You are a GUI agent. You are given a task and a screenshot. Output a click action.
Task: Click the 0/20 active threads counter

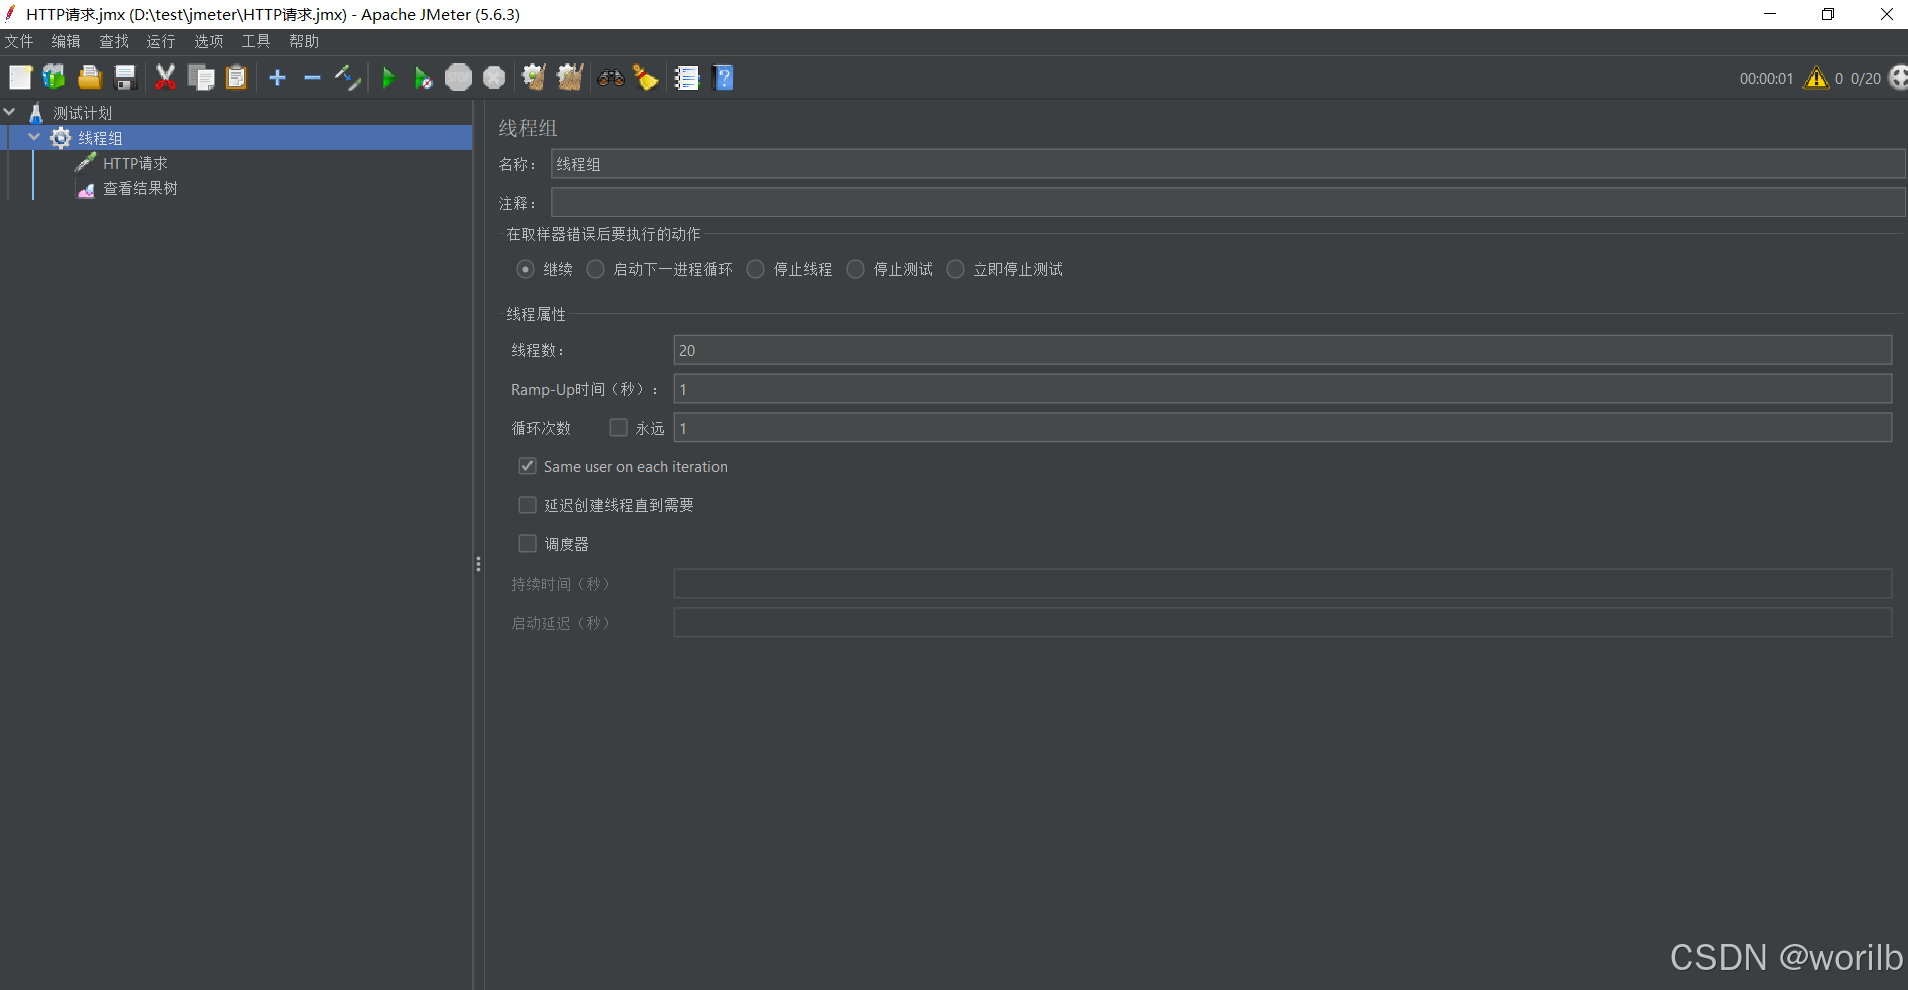[1866, 79]
